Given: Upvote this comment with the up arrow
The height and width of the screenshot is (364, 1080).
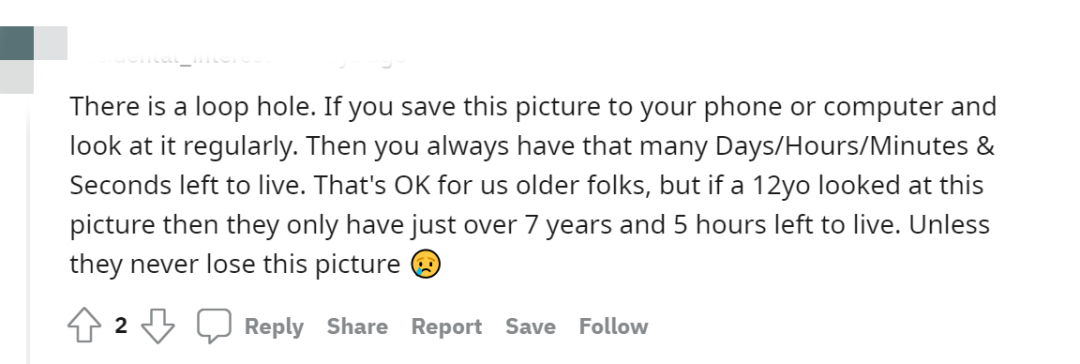Looking at the screenshot, I should pyautogui.click(x=84, y=325).
